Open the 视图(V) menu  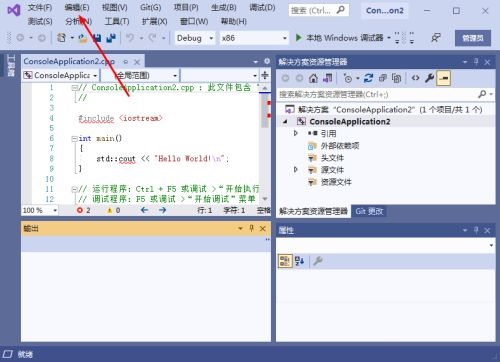click(x=114, y=8)
